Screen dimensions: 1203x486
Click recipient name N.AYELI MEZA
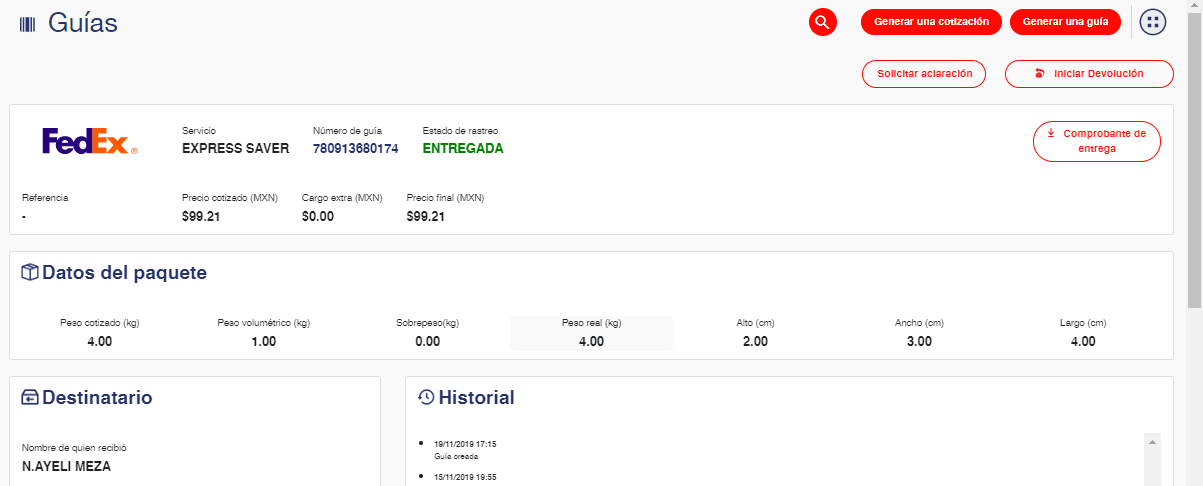[x=66, y=466]
